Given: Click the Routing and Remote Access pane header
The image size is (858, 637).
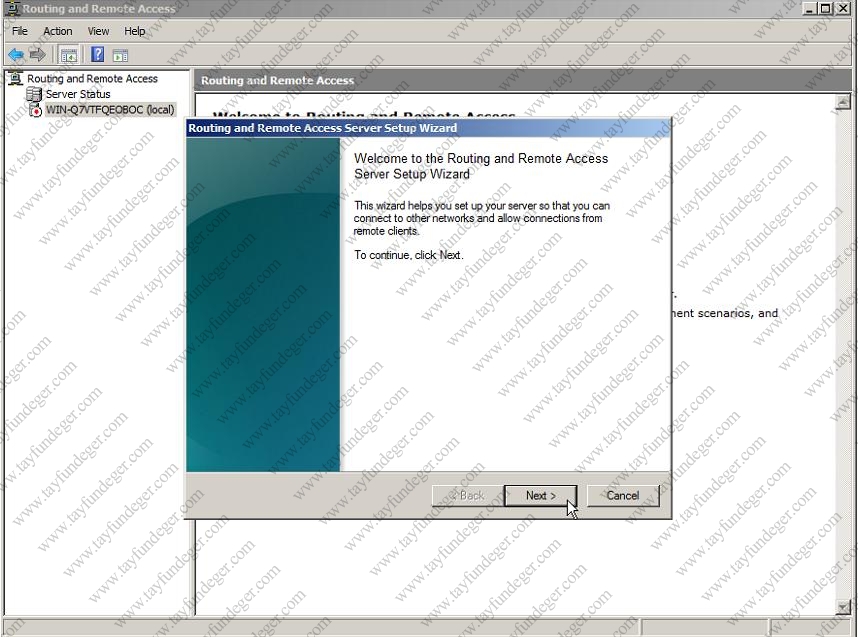Looking at the screenshot, I should [x=523, y=80].
